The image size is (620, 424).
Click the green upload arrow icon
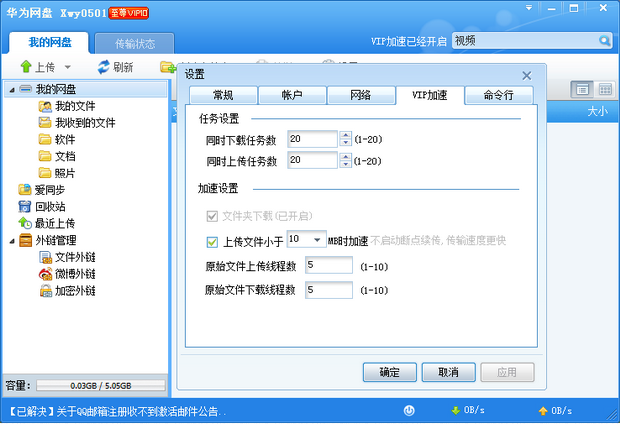(26, 67)
